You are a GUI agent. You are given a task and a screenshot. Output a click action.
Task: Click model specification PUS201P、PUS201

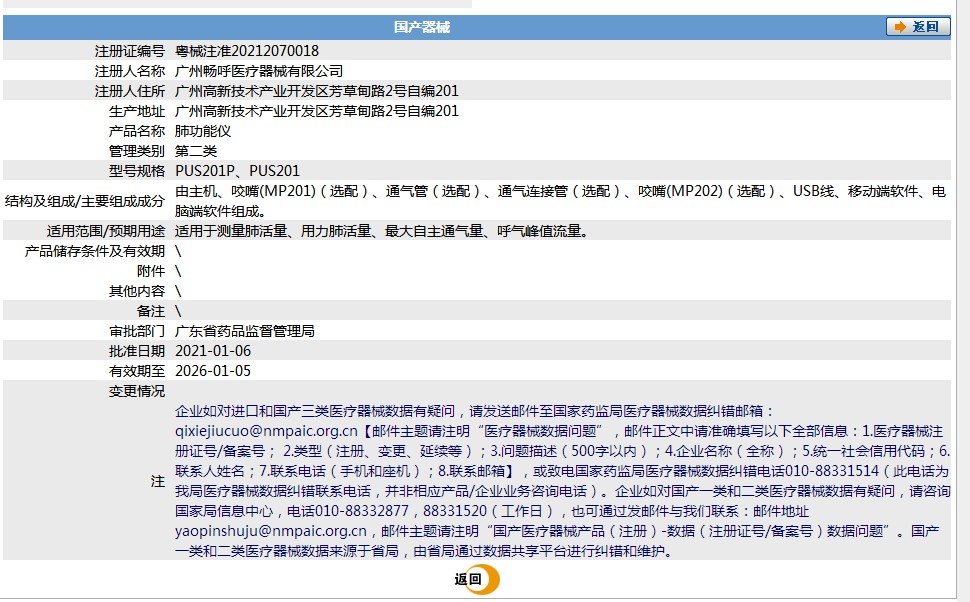coord(237,171)
